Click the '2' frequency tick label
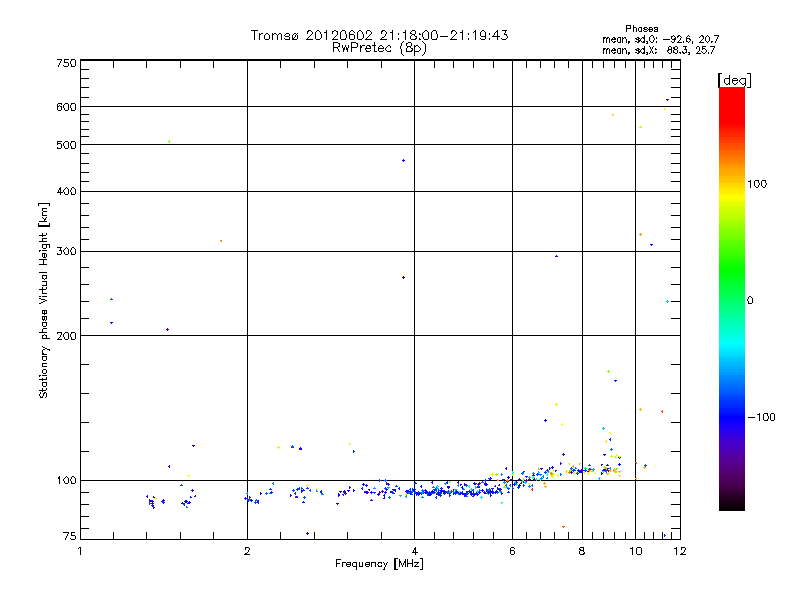The width and height of the screenshot is (800, 600). (247, 551)
